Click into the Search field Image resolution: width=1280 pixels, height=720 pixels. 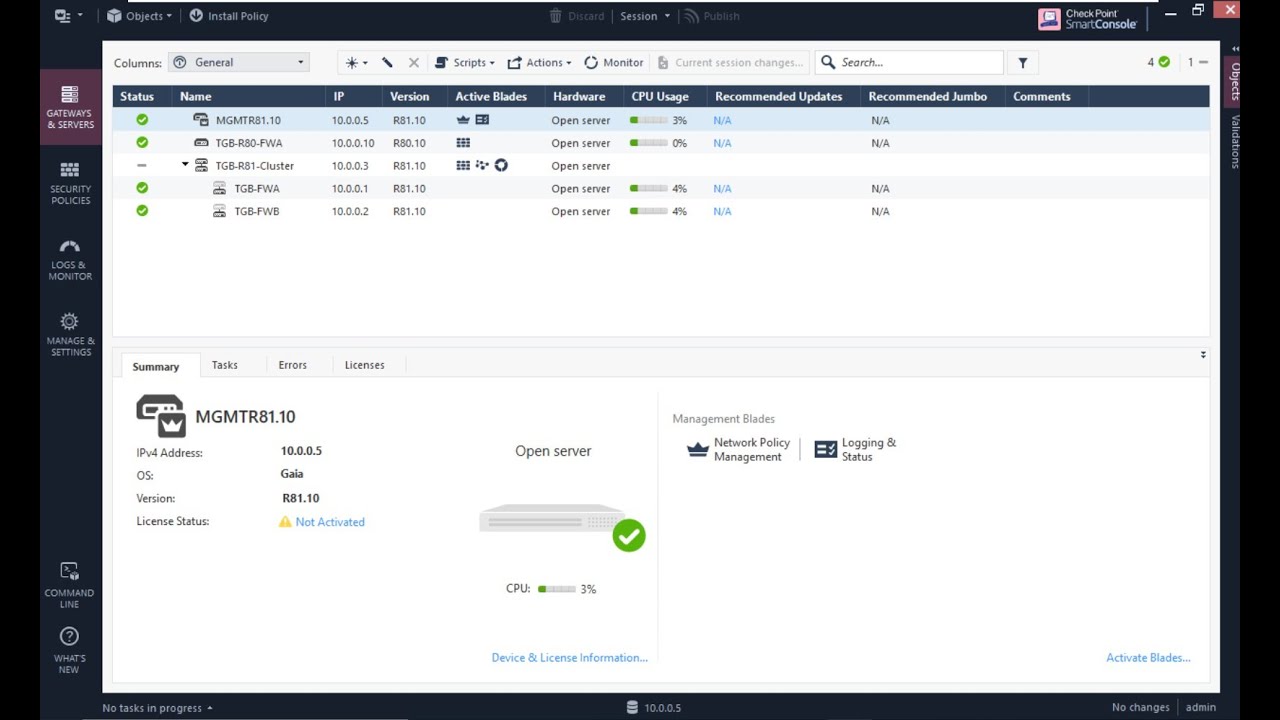(910, 62)
